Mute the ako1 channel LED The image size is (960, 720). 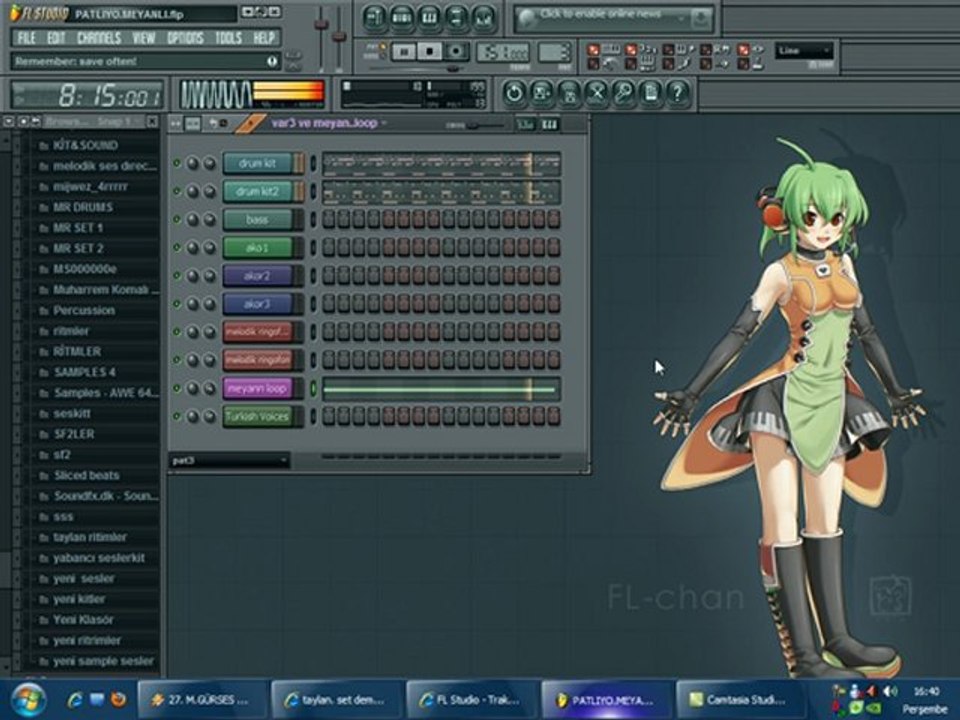coord(177,247)
